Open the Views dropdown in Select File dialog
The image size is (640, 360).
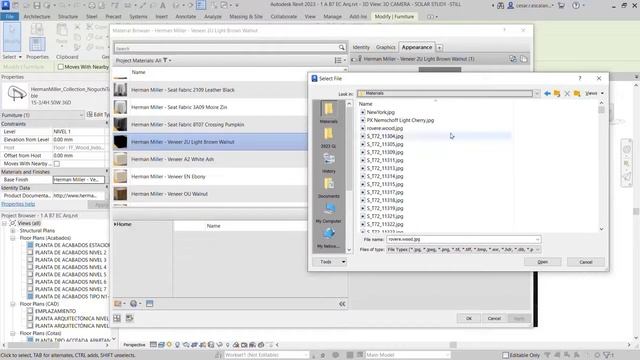594,93
